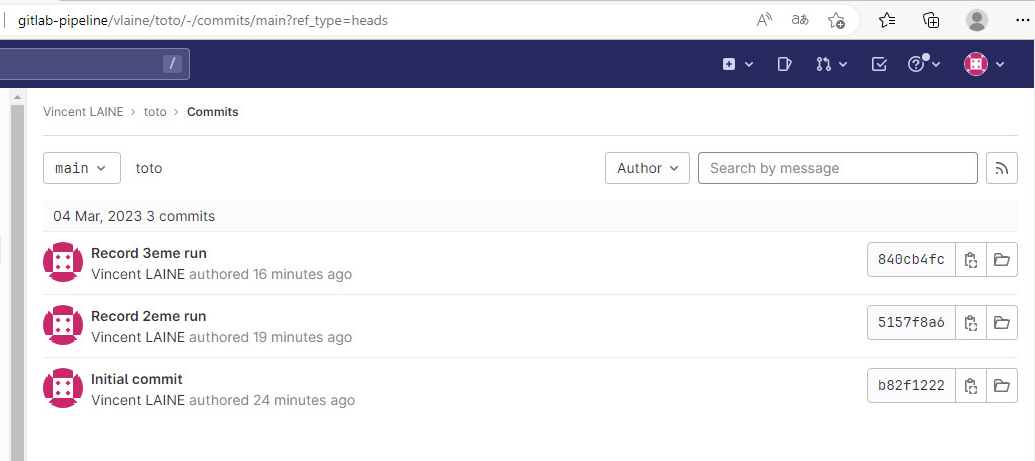Open commit SHA 840cb4fc
The width and height of the screenshot is (1035, 461).
click(x=912, y=260)
